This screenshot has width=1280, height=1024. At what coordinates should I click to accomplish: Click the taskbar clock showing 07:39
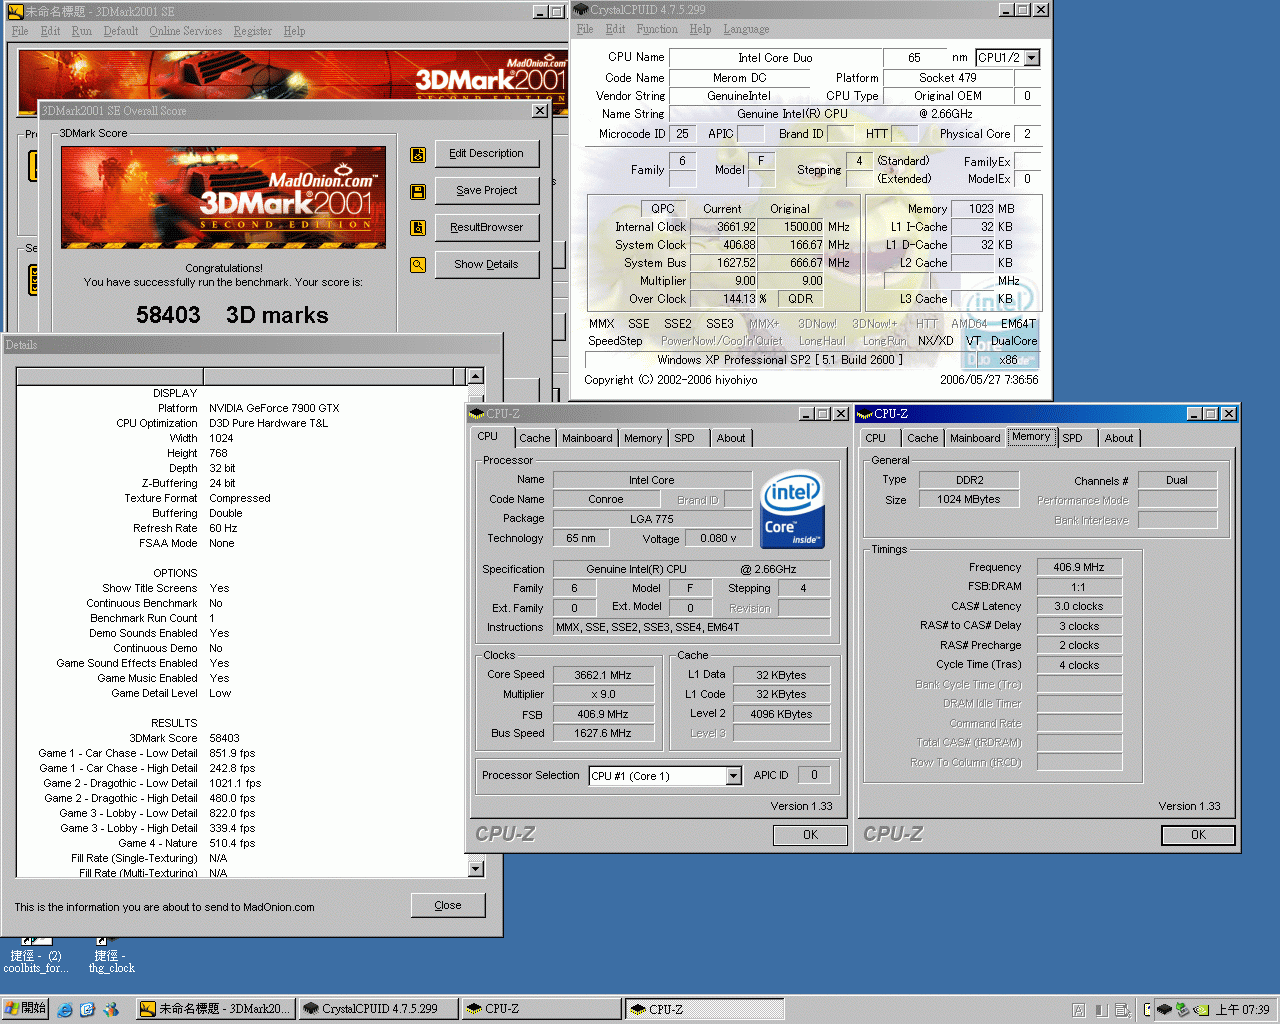(x=1242, y=1010)
